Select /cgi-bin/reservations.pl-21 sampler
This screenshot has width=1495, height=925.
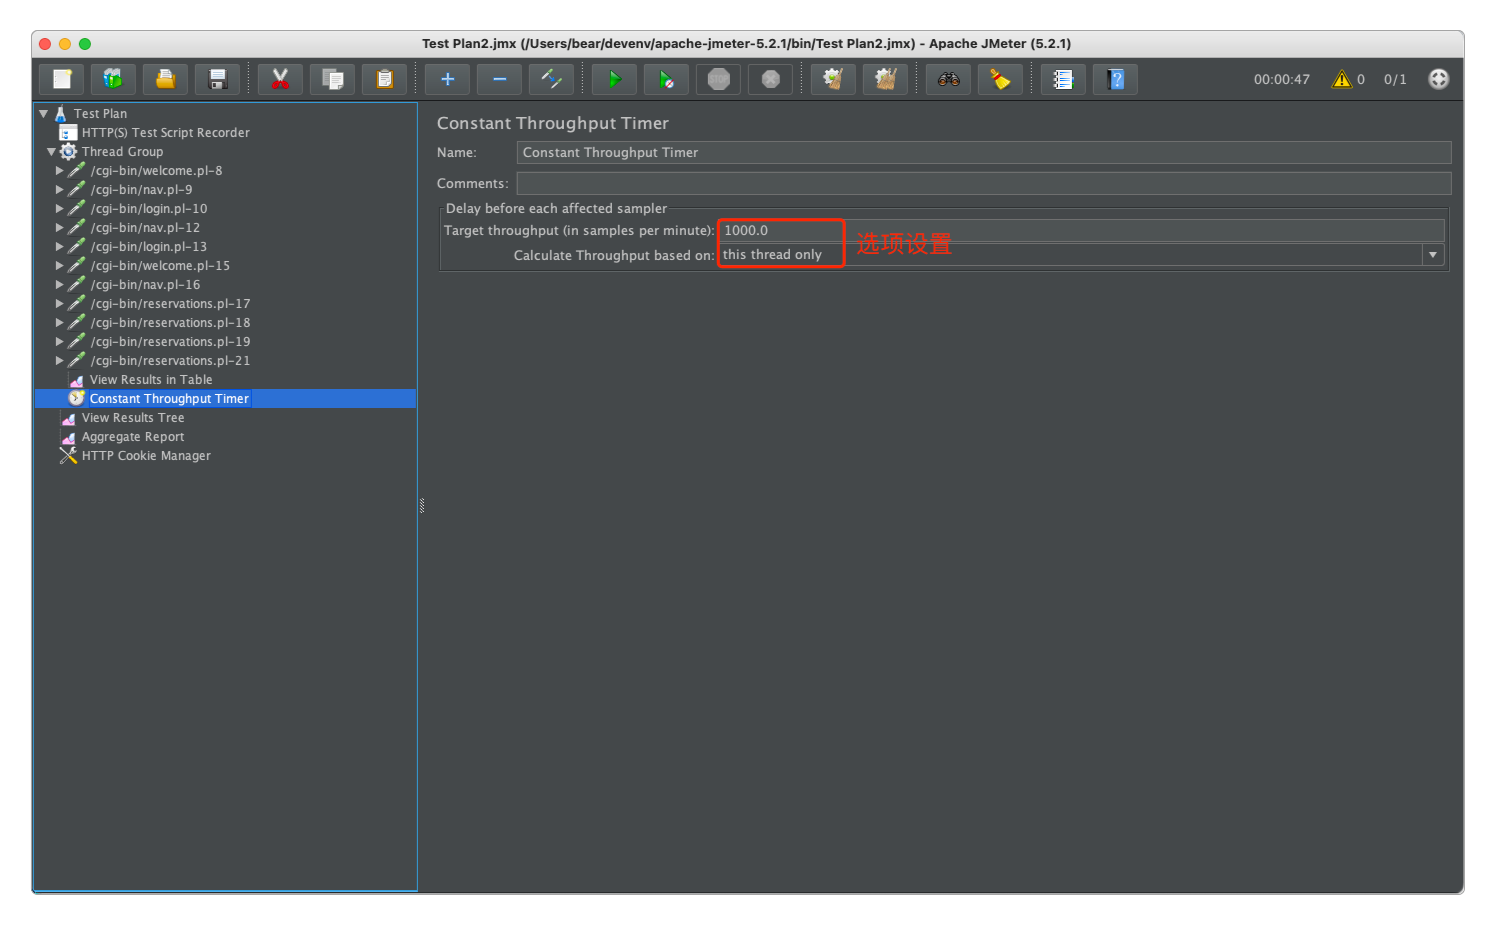point(170,361)
